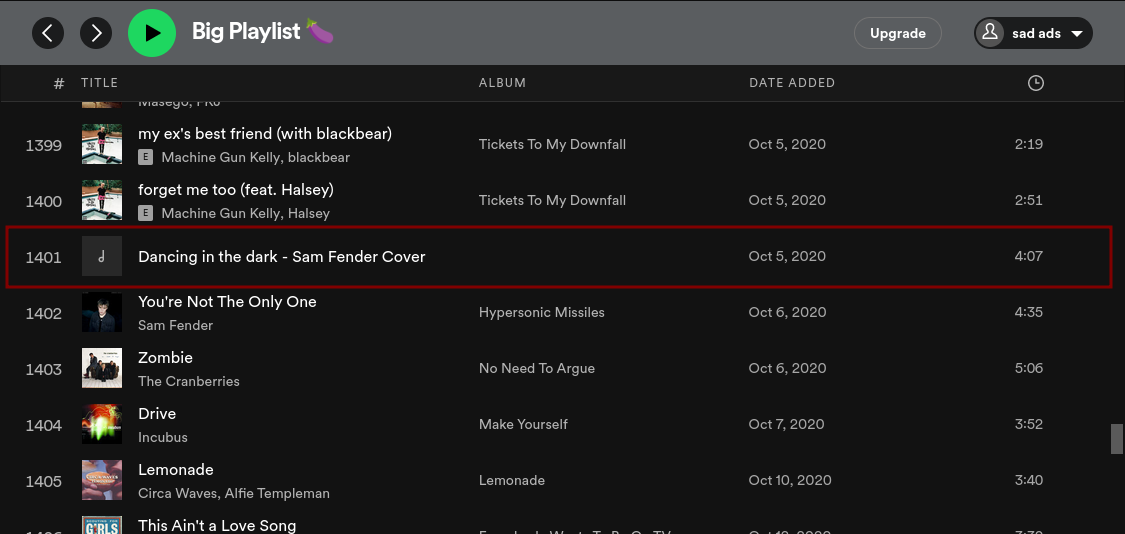Click the vertical scrollbar thumb
Image resolution: width=1125 pixels, height=534 pixels.
(x=1116, y=439)
